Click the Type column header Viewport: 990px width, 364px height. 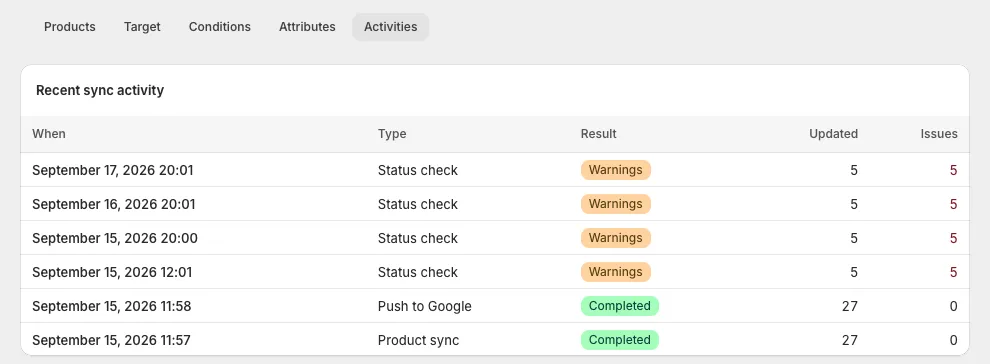[392, 134]
